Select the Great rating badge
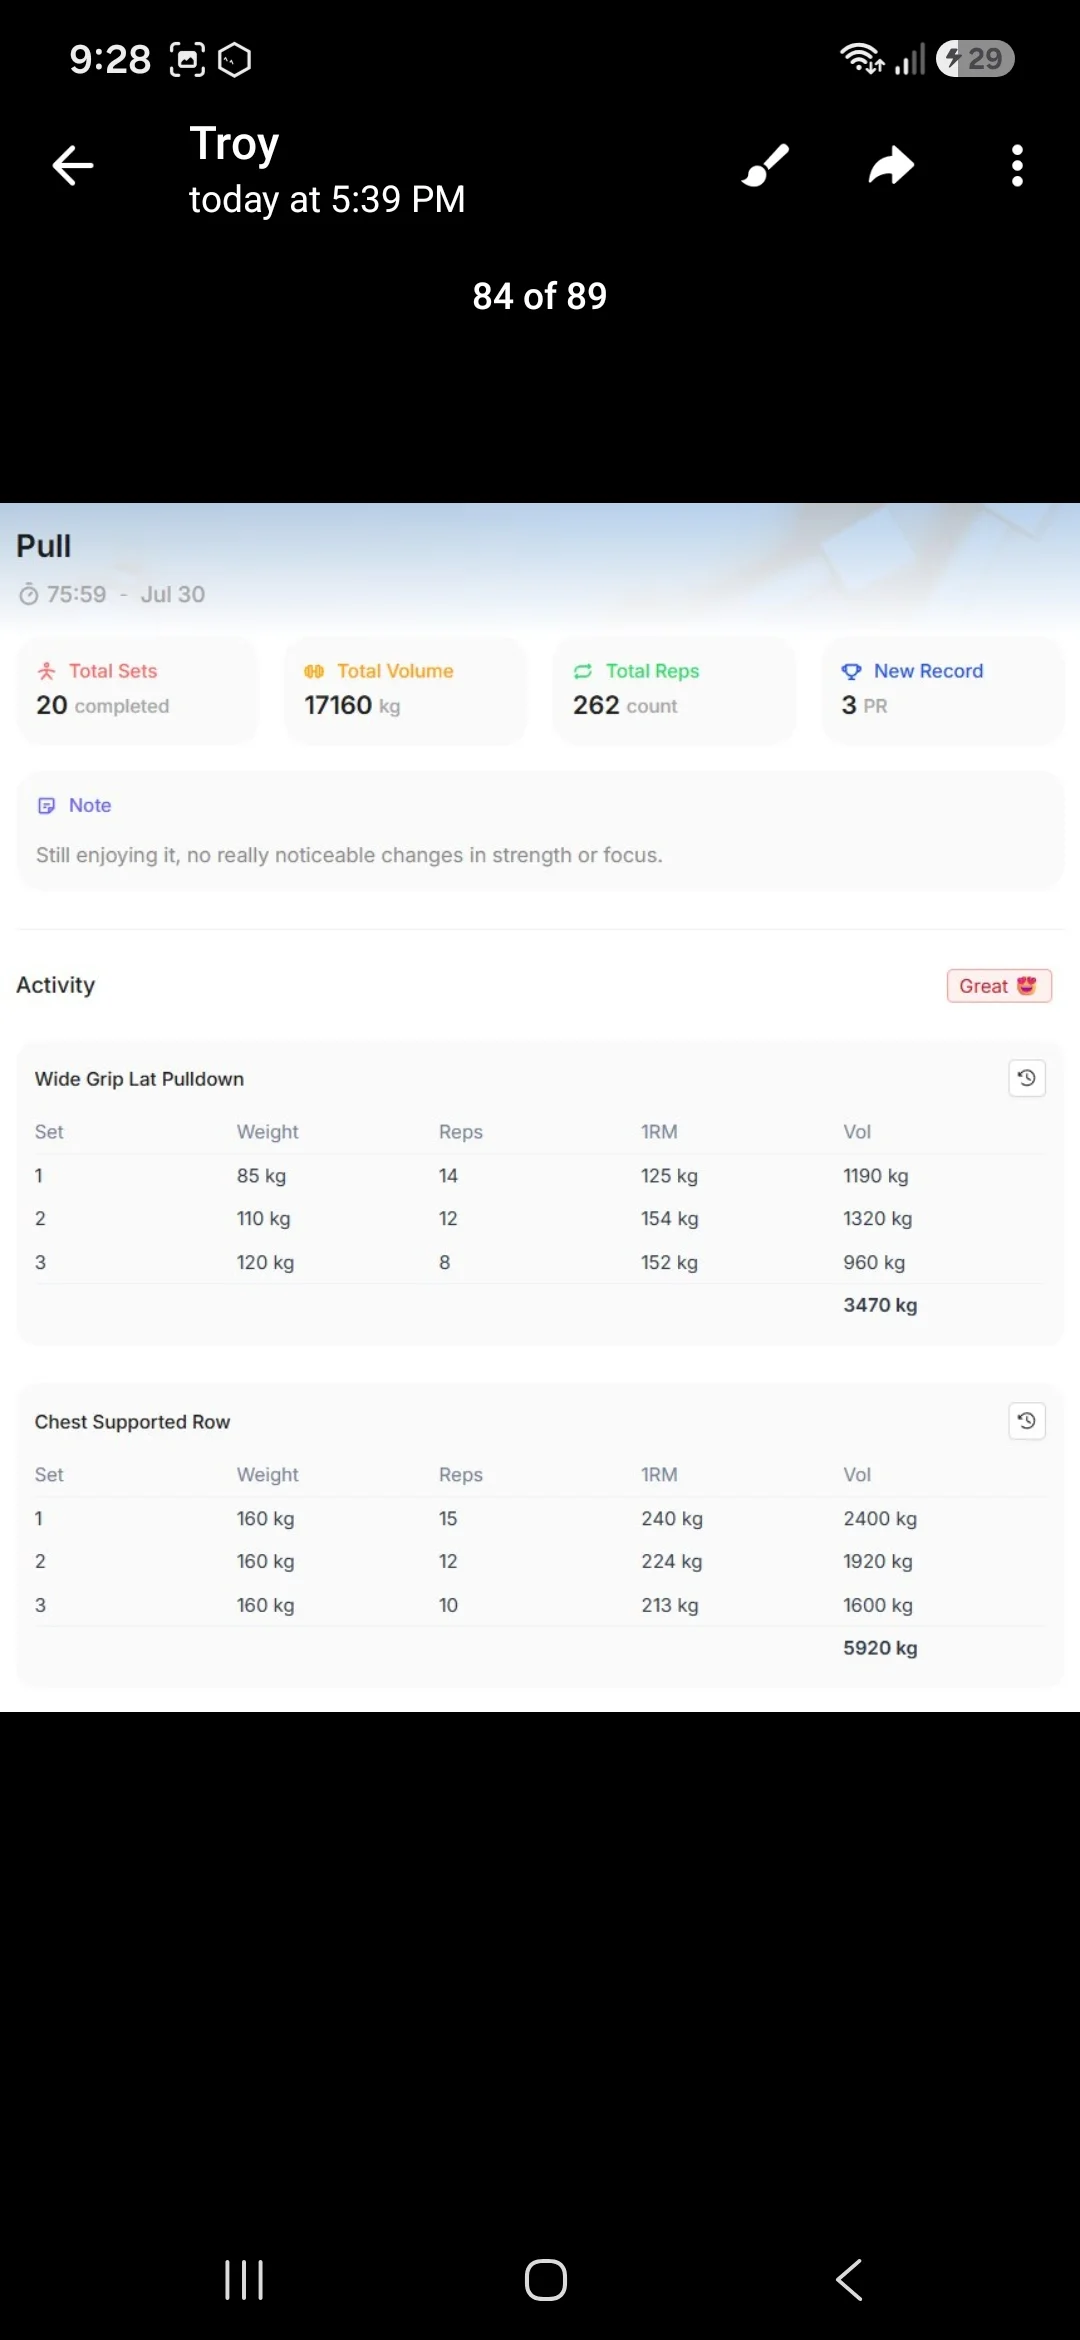The height and width of the screenshot is (2340, 1080). pyautogui.click(x=999, y=986)
